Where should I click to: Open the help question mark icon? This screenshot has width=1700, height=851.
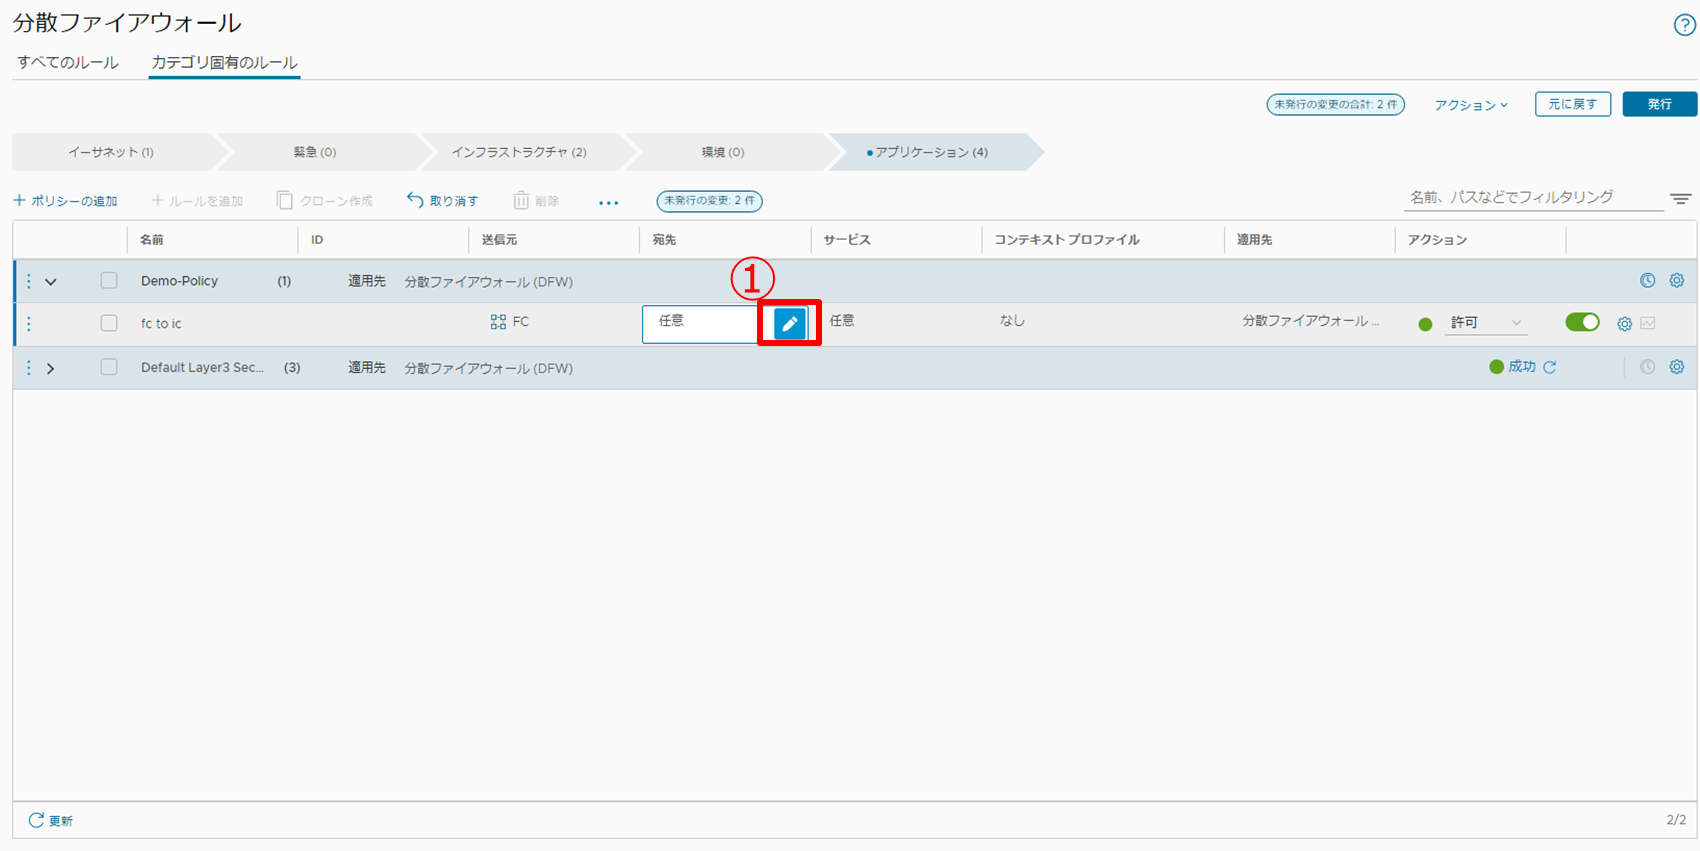(1684, 26)
